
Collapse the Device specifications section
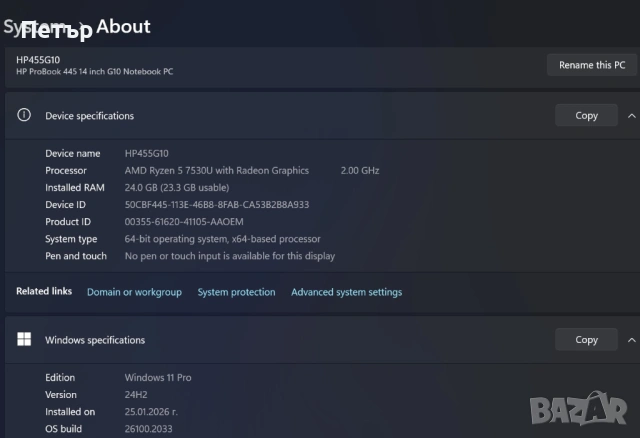tap(631, 116)
